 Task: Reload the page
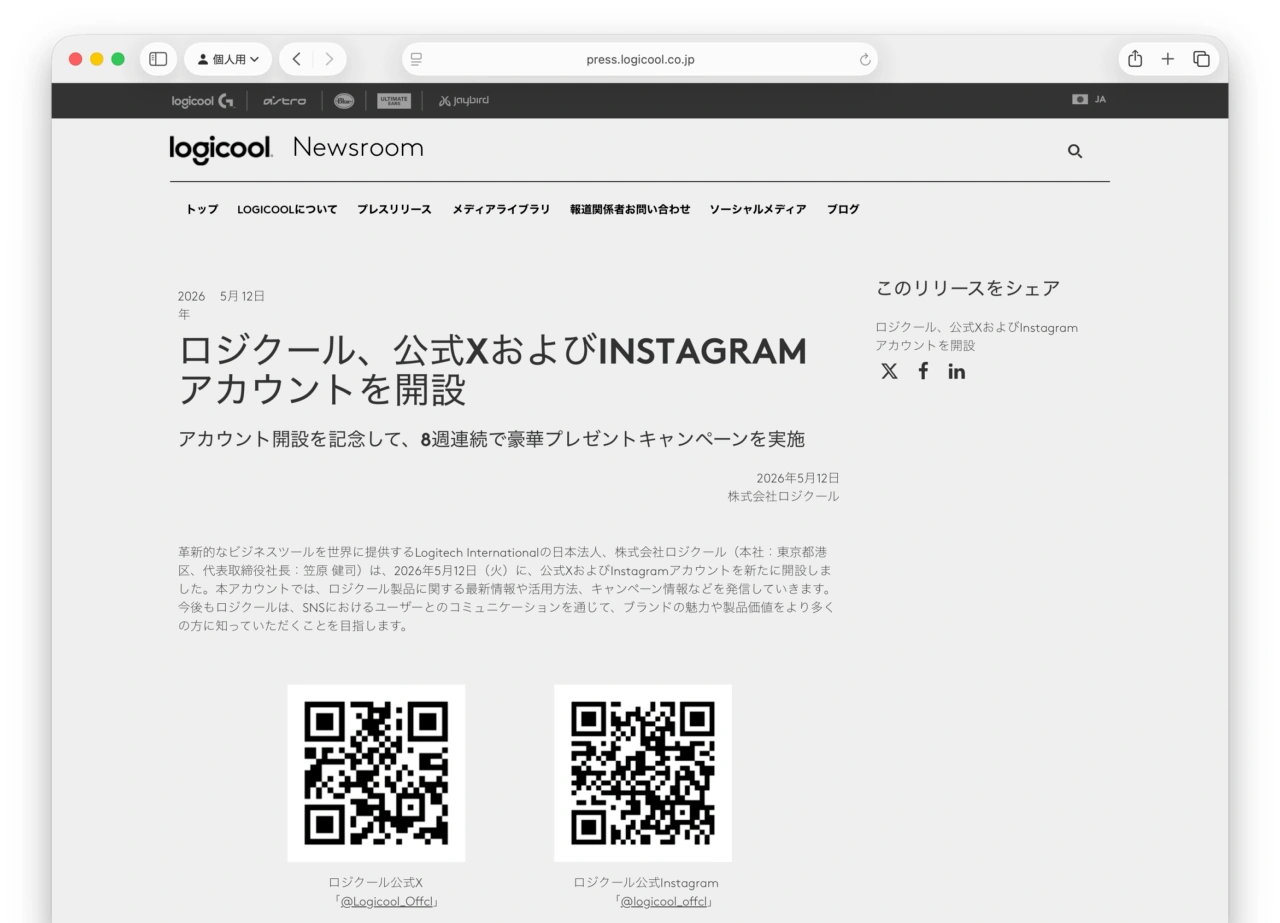pos(865,59)
